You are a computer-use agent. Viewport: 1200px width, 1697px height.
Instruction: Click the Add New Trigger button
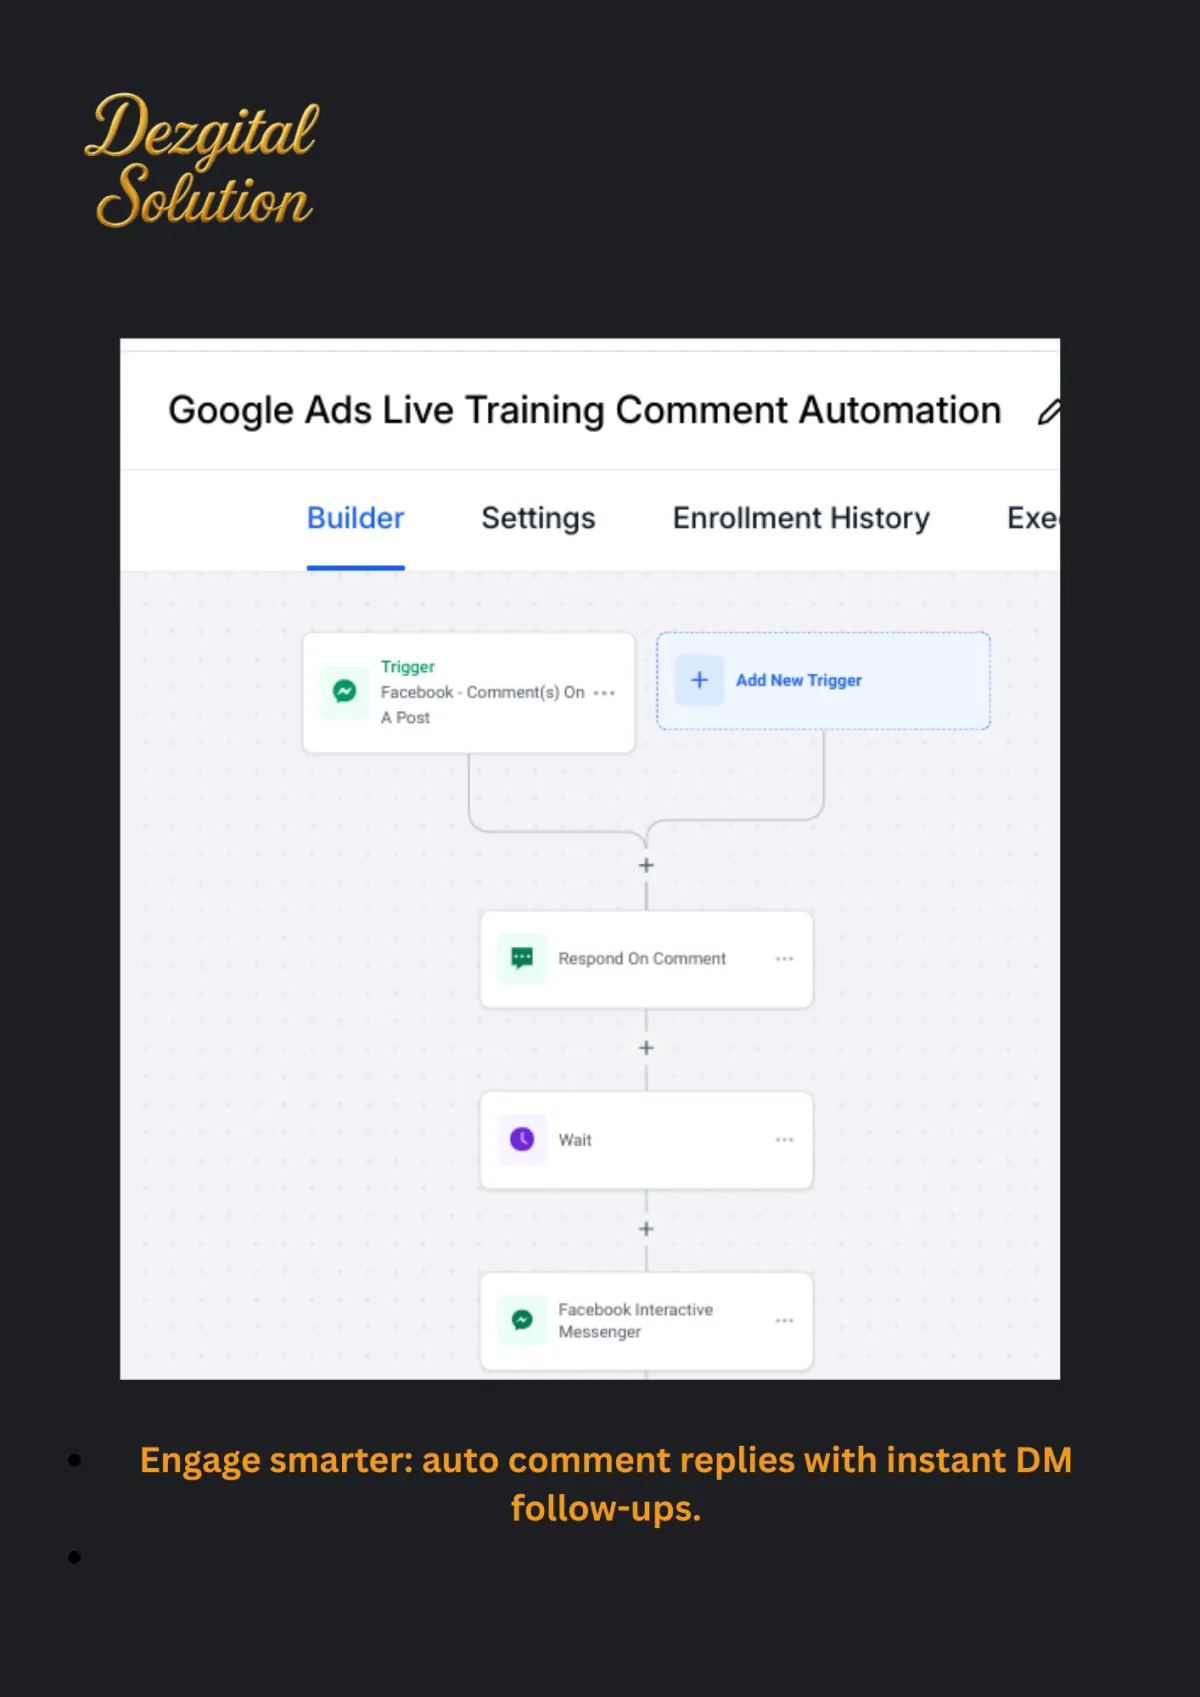click(823, 680)
